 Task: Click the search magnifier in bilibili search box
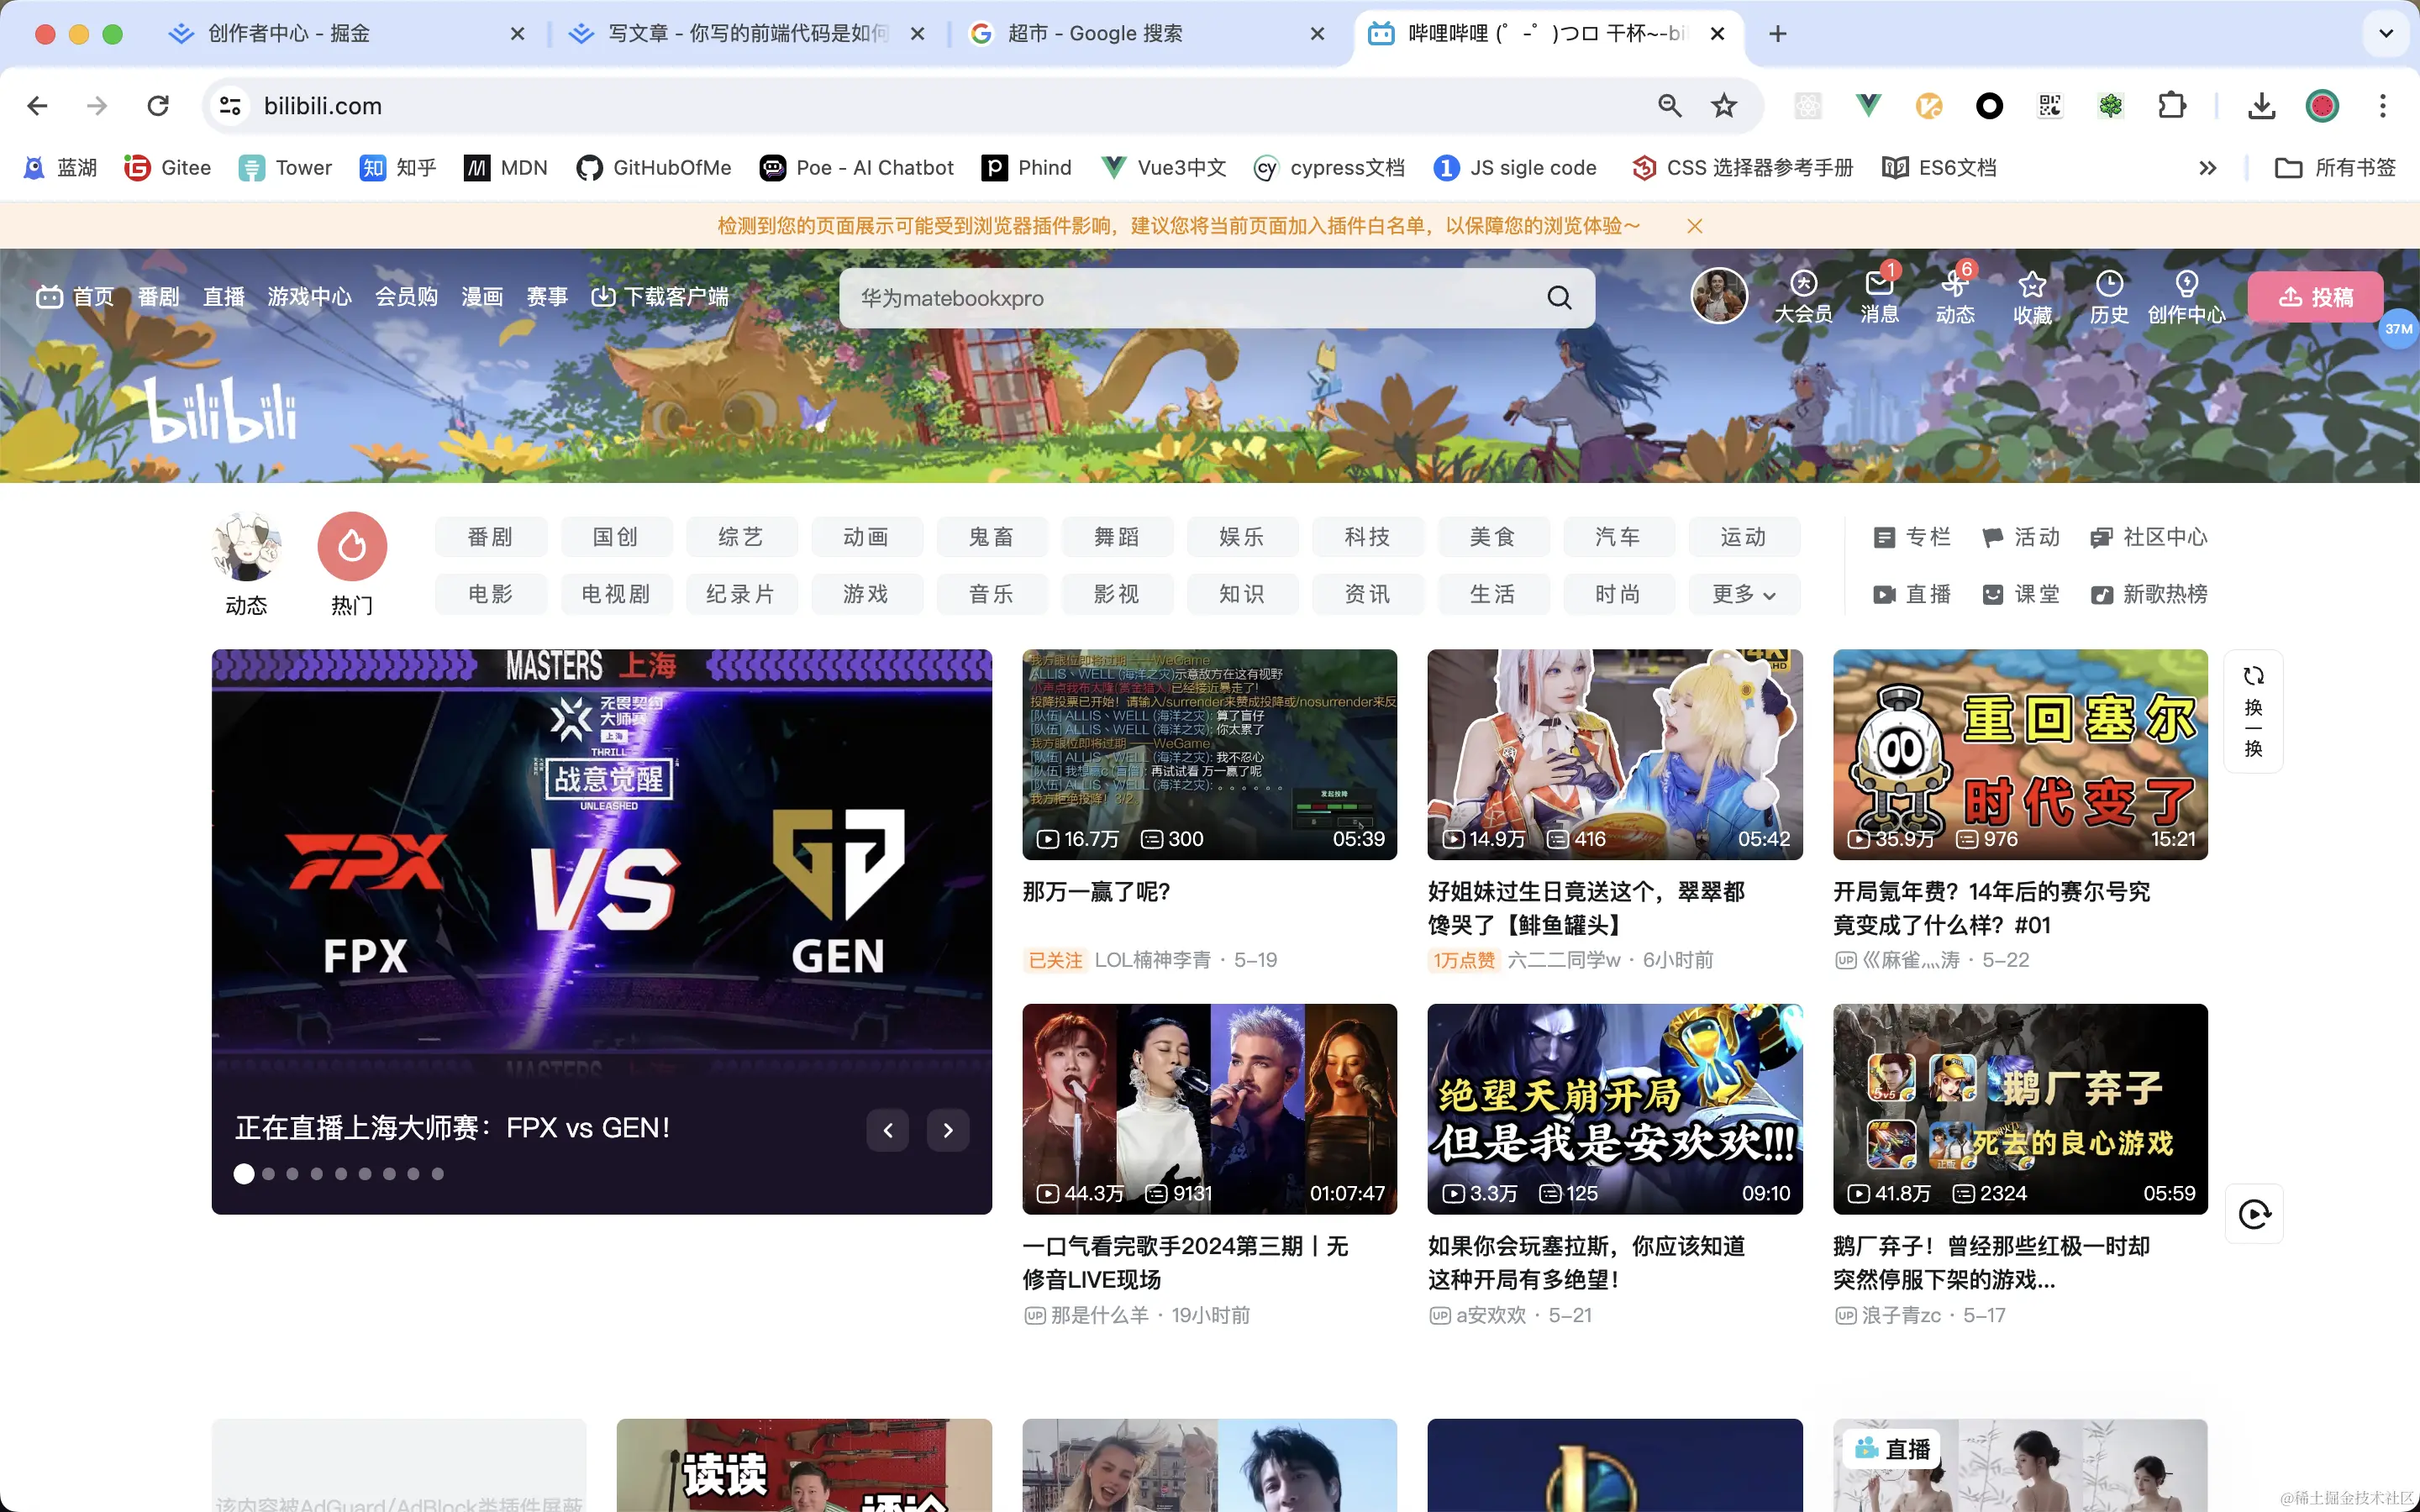[1559, 298]
